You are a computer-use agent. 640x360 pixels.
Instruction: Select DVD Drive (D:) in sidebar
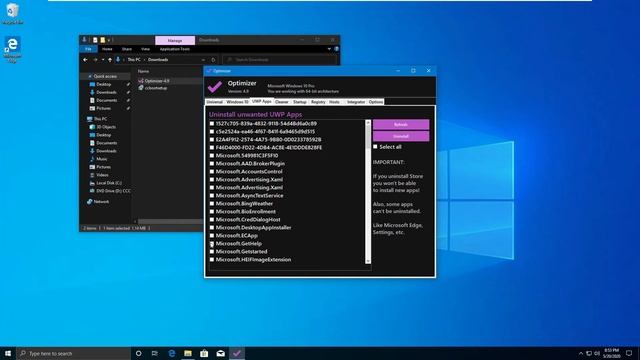(113, 191)
